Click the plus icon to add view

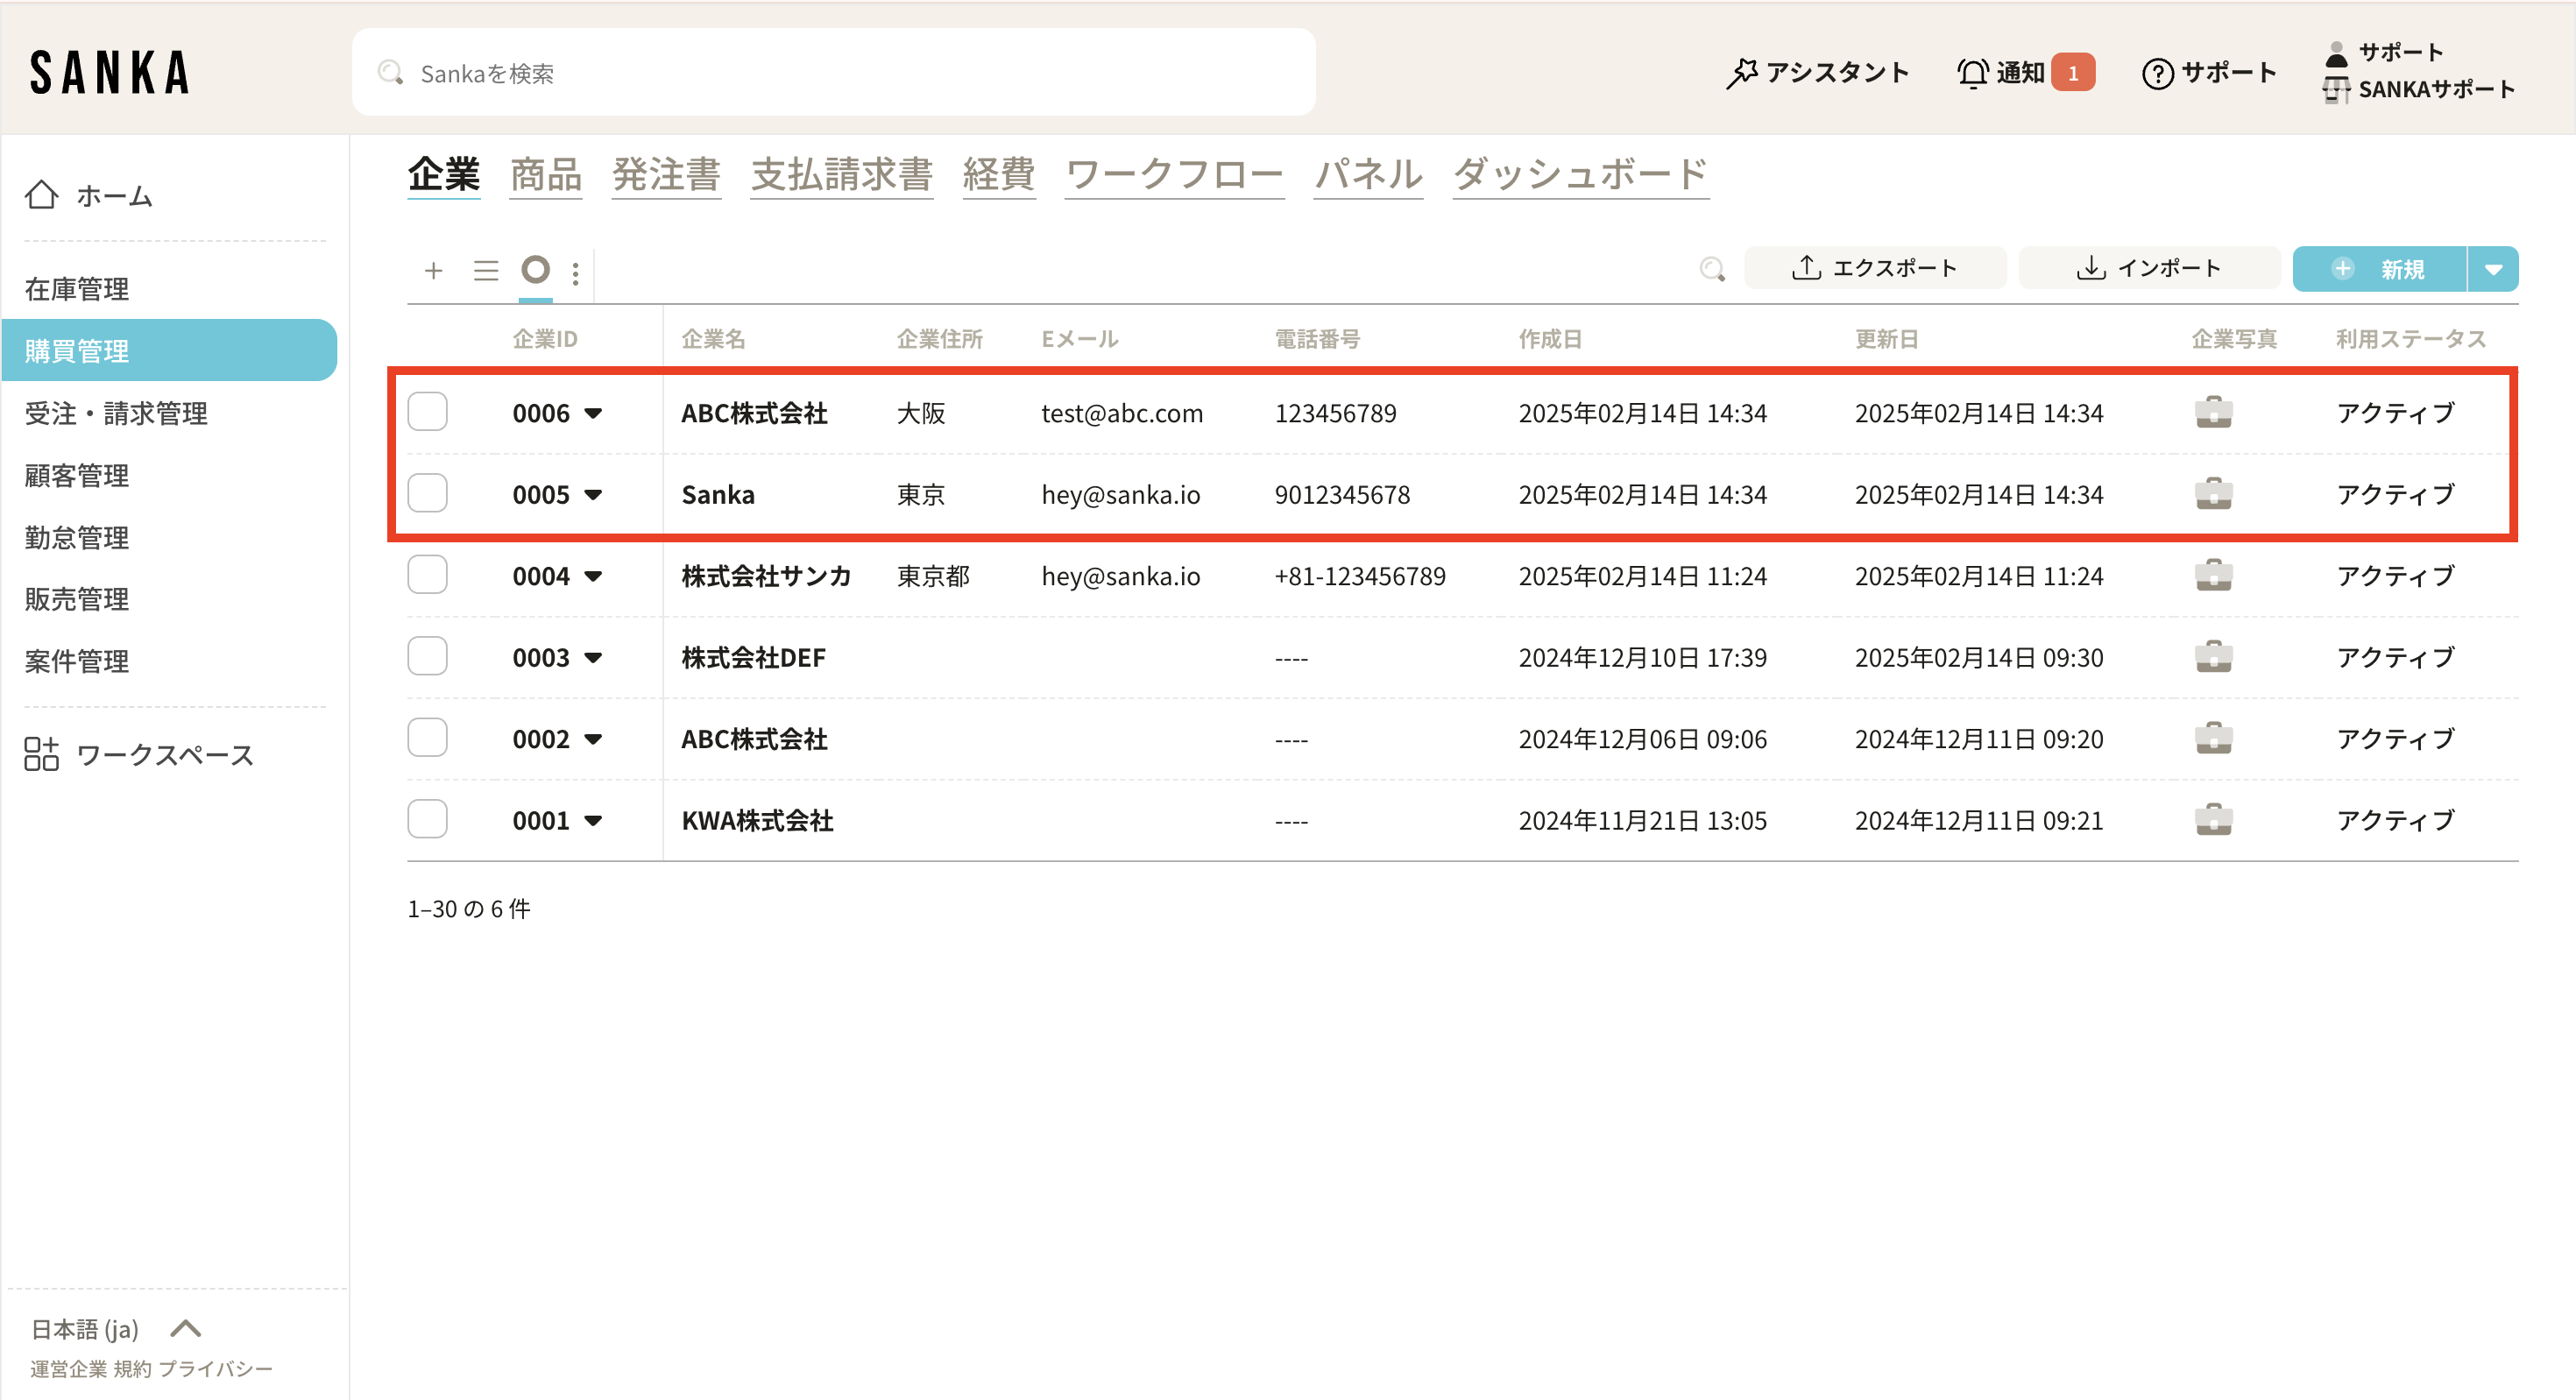pos(433,270)
